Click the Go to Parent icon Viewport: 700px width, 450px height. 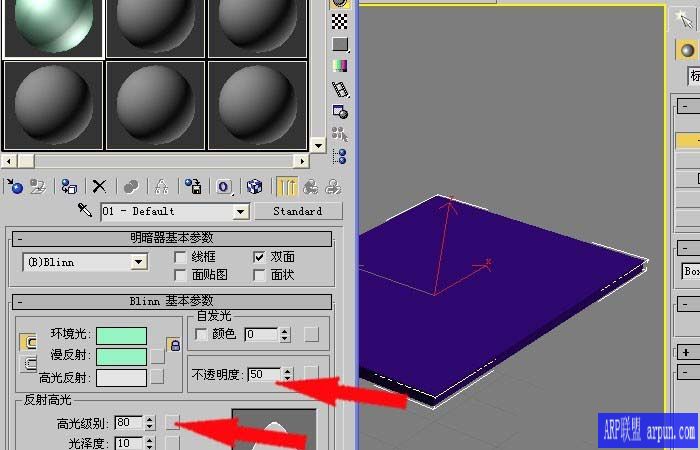[x=311, y=187]
